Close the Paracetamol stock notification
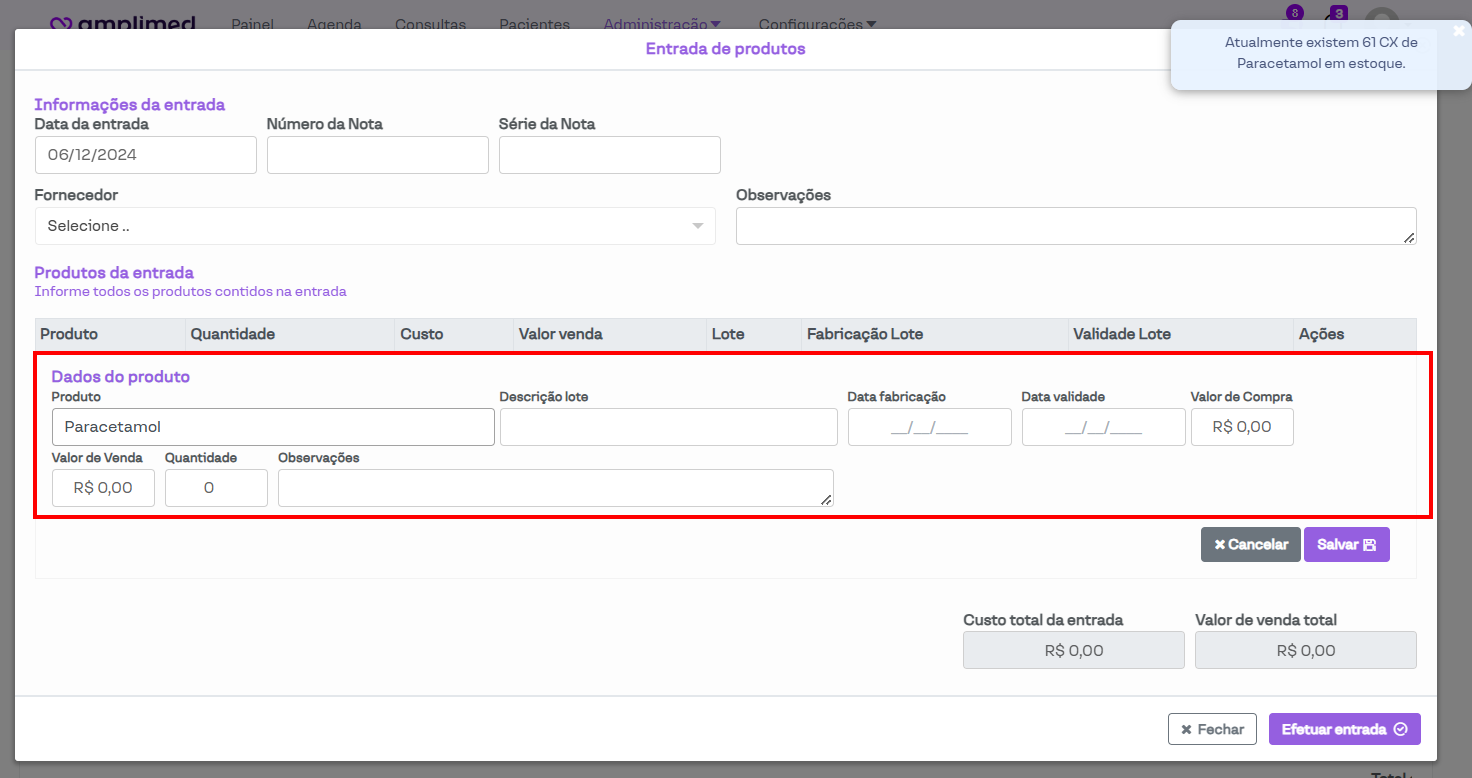Screen dimensions: 1472x778 [x=1459, y=31]
